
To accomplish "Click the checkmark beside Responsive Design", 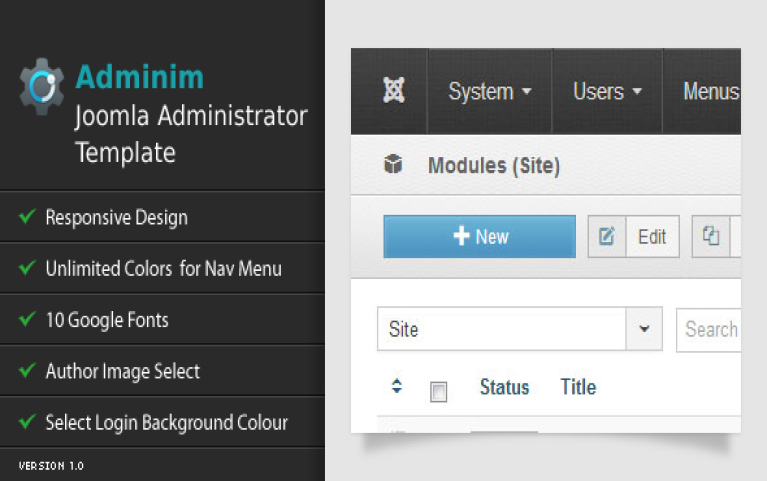I will point(27,216).
